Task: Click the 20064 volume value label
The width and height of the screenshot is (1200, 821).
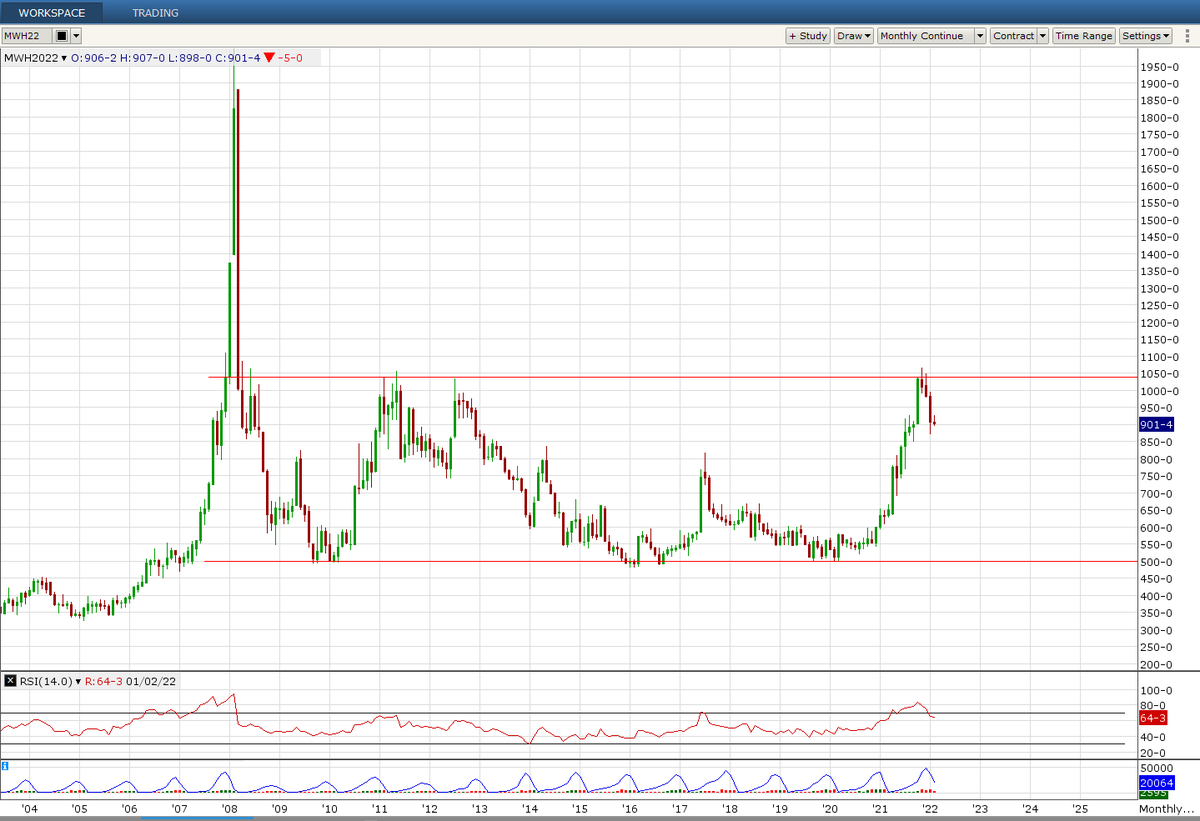Action: [1156, 783]
